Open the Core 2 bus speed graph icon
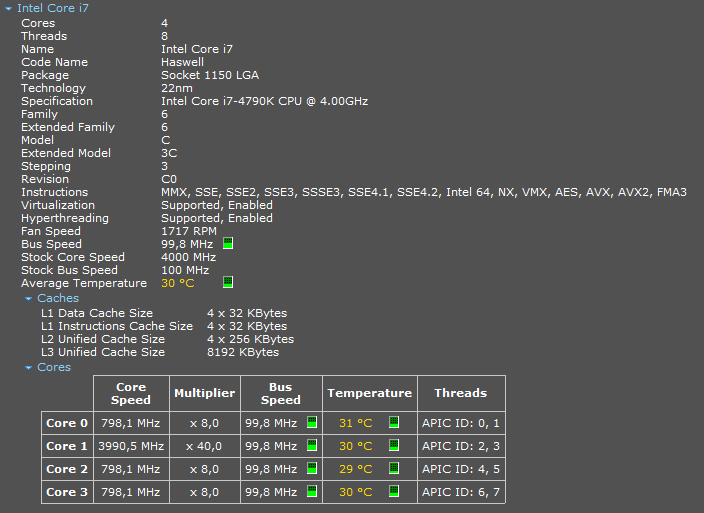704x513 pixels. click(x=312, y=468)
